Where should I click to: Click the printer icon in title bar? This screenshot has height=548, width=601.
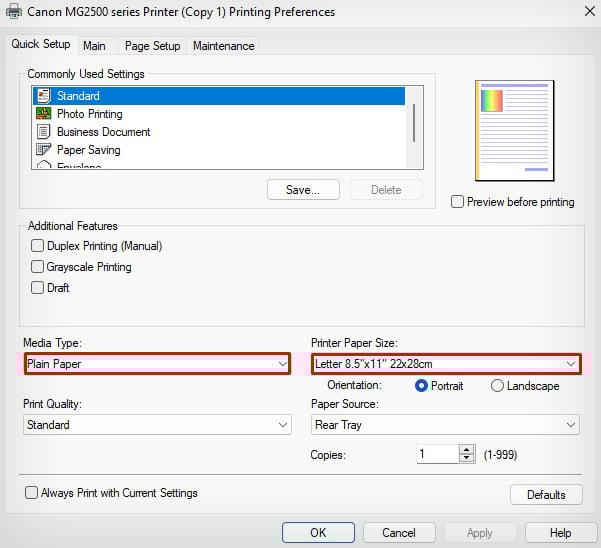coord(14,11)
